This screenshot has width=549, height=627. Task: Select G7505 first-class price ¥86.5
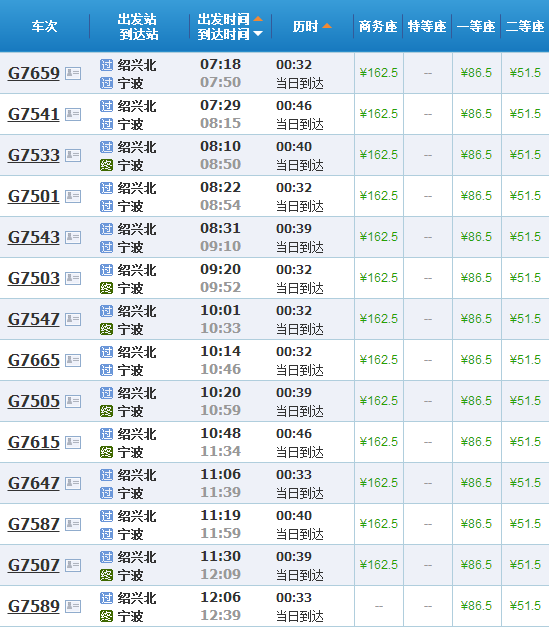[x=476, y=401]
